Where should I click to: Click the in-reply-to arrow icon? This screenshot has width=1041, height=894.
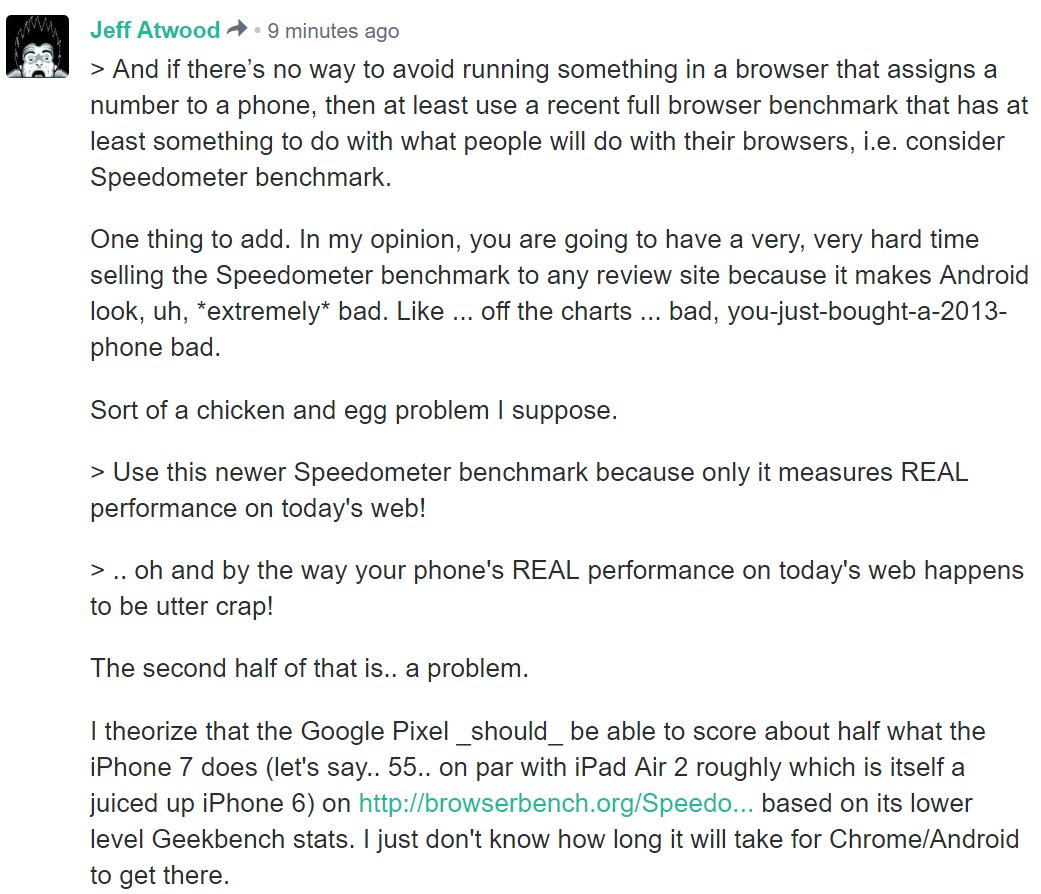[237, 30]
